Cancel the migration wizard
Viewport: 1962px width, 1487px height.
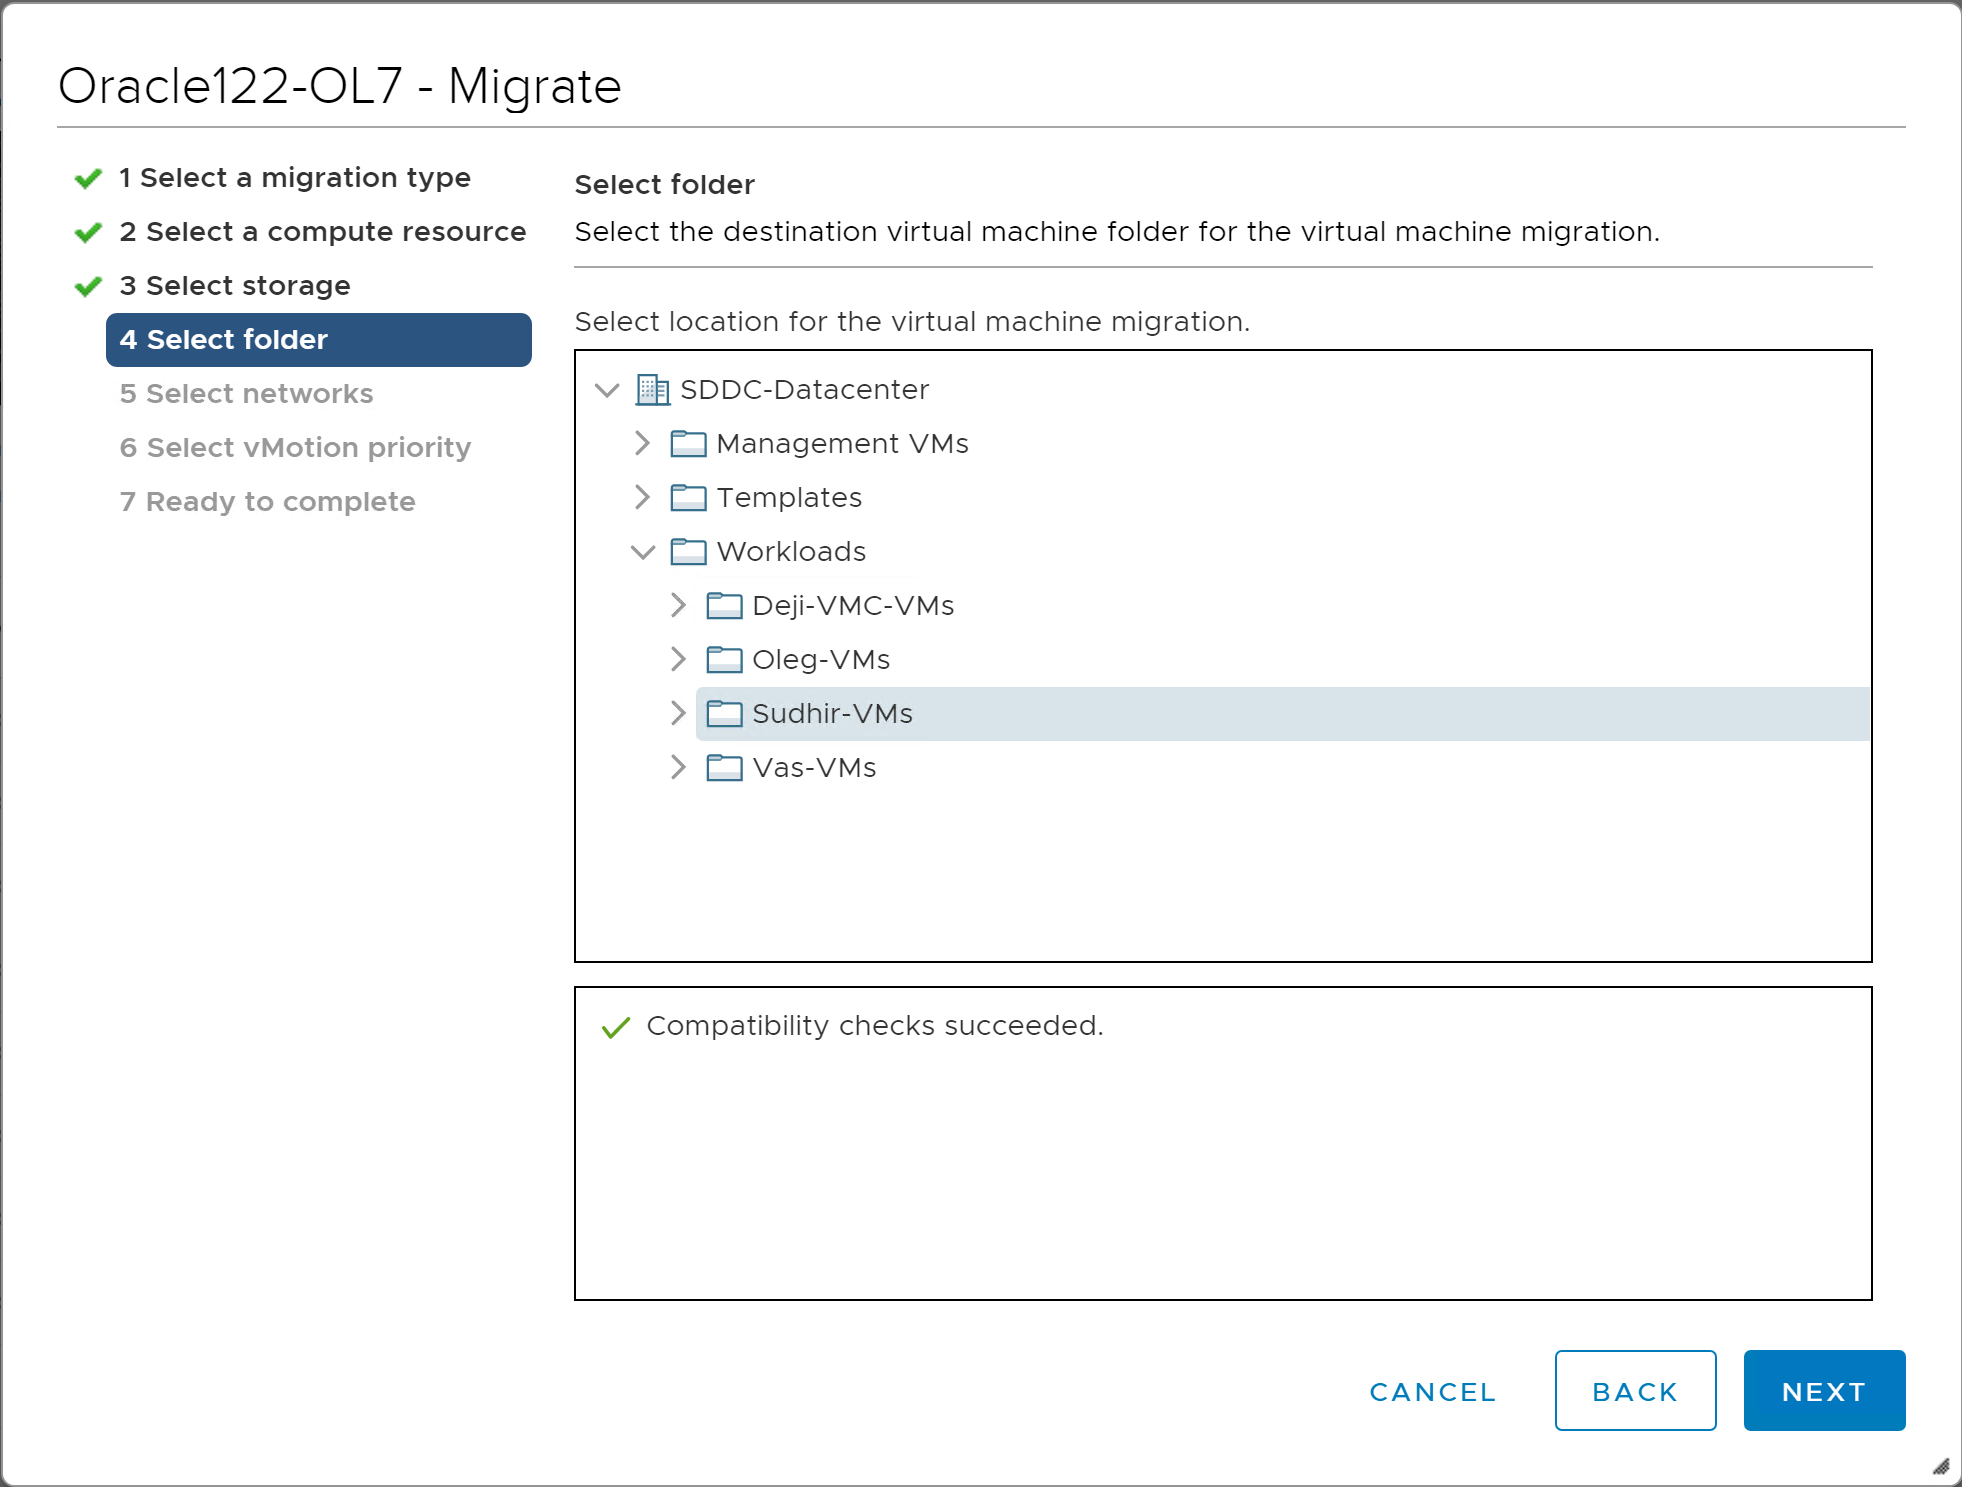click(x=1432, y=1392)
